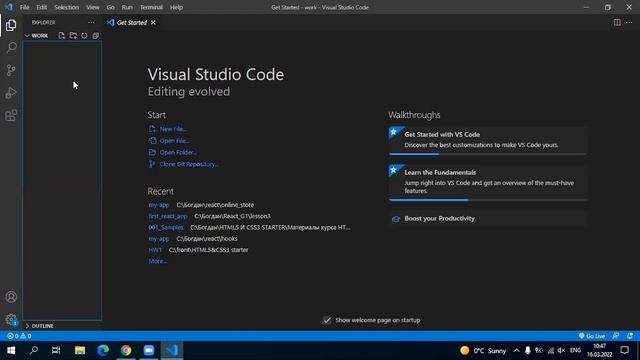Open the Explorer view in activity bar
This screenshot has height=360, width=640.
(x=11, y=25)
